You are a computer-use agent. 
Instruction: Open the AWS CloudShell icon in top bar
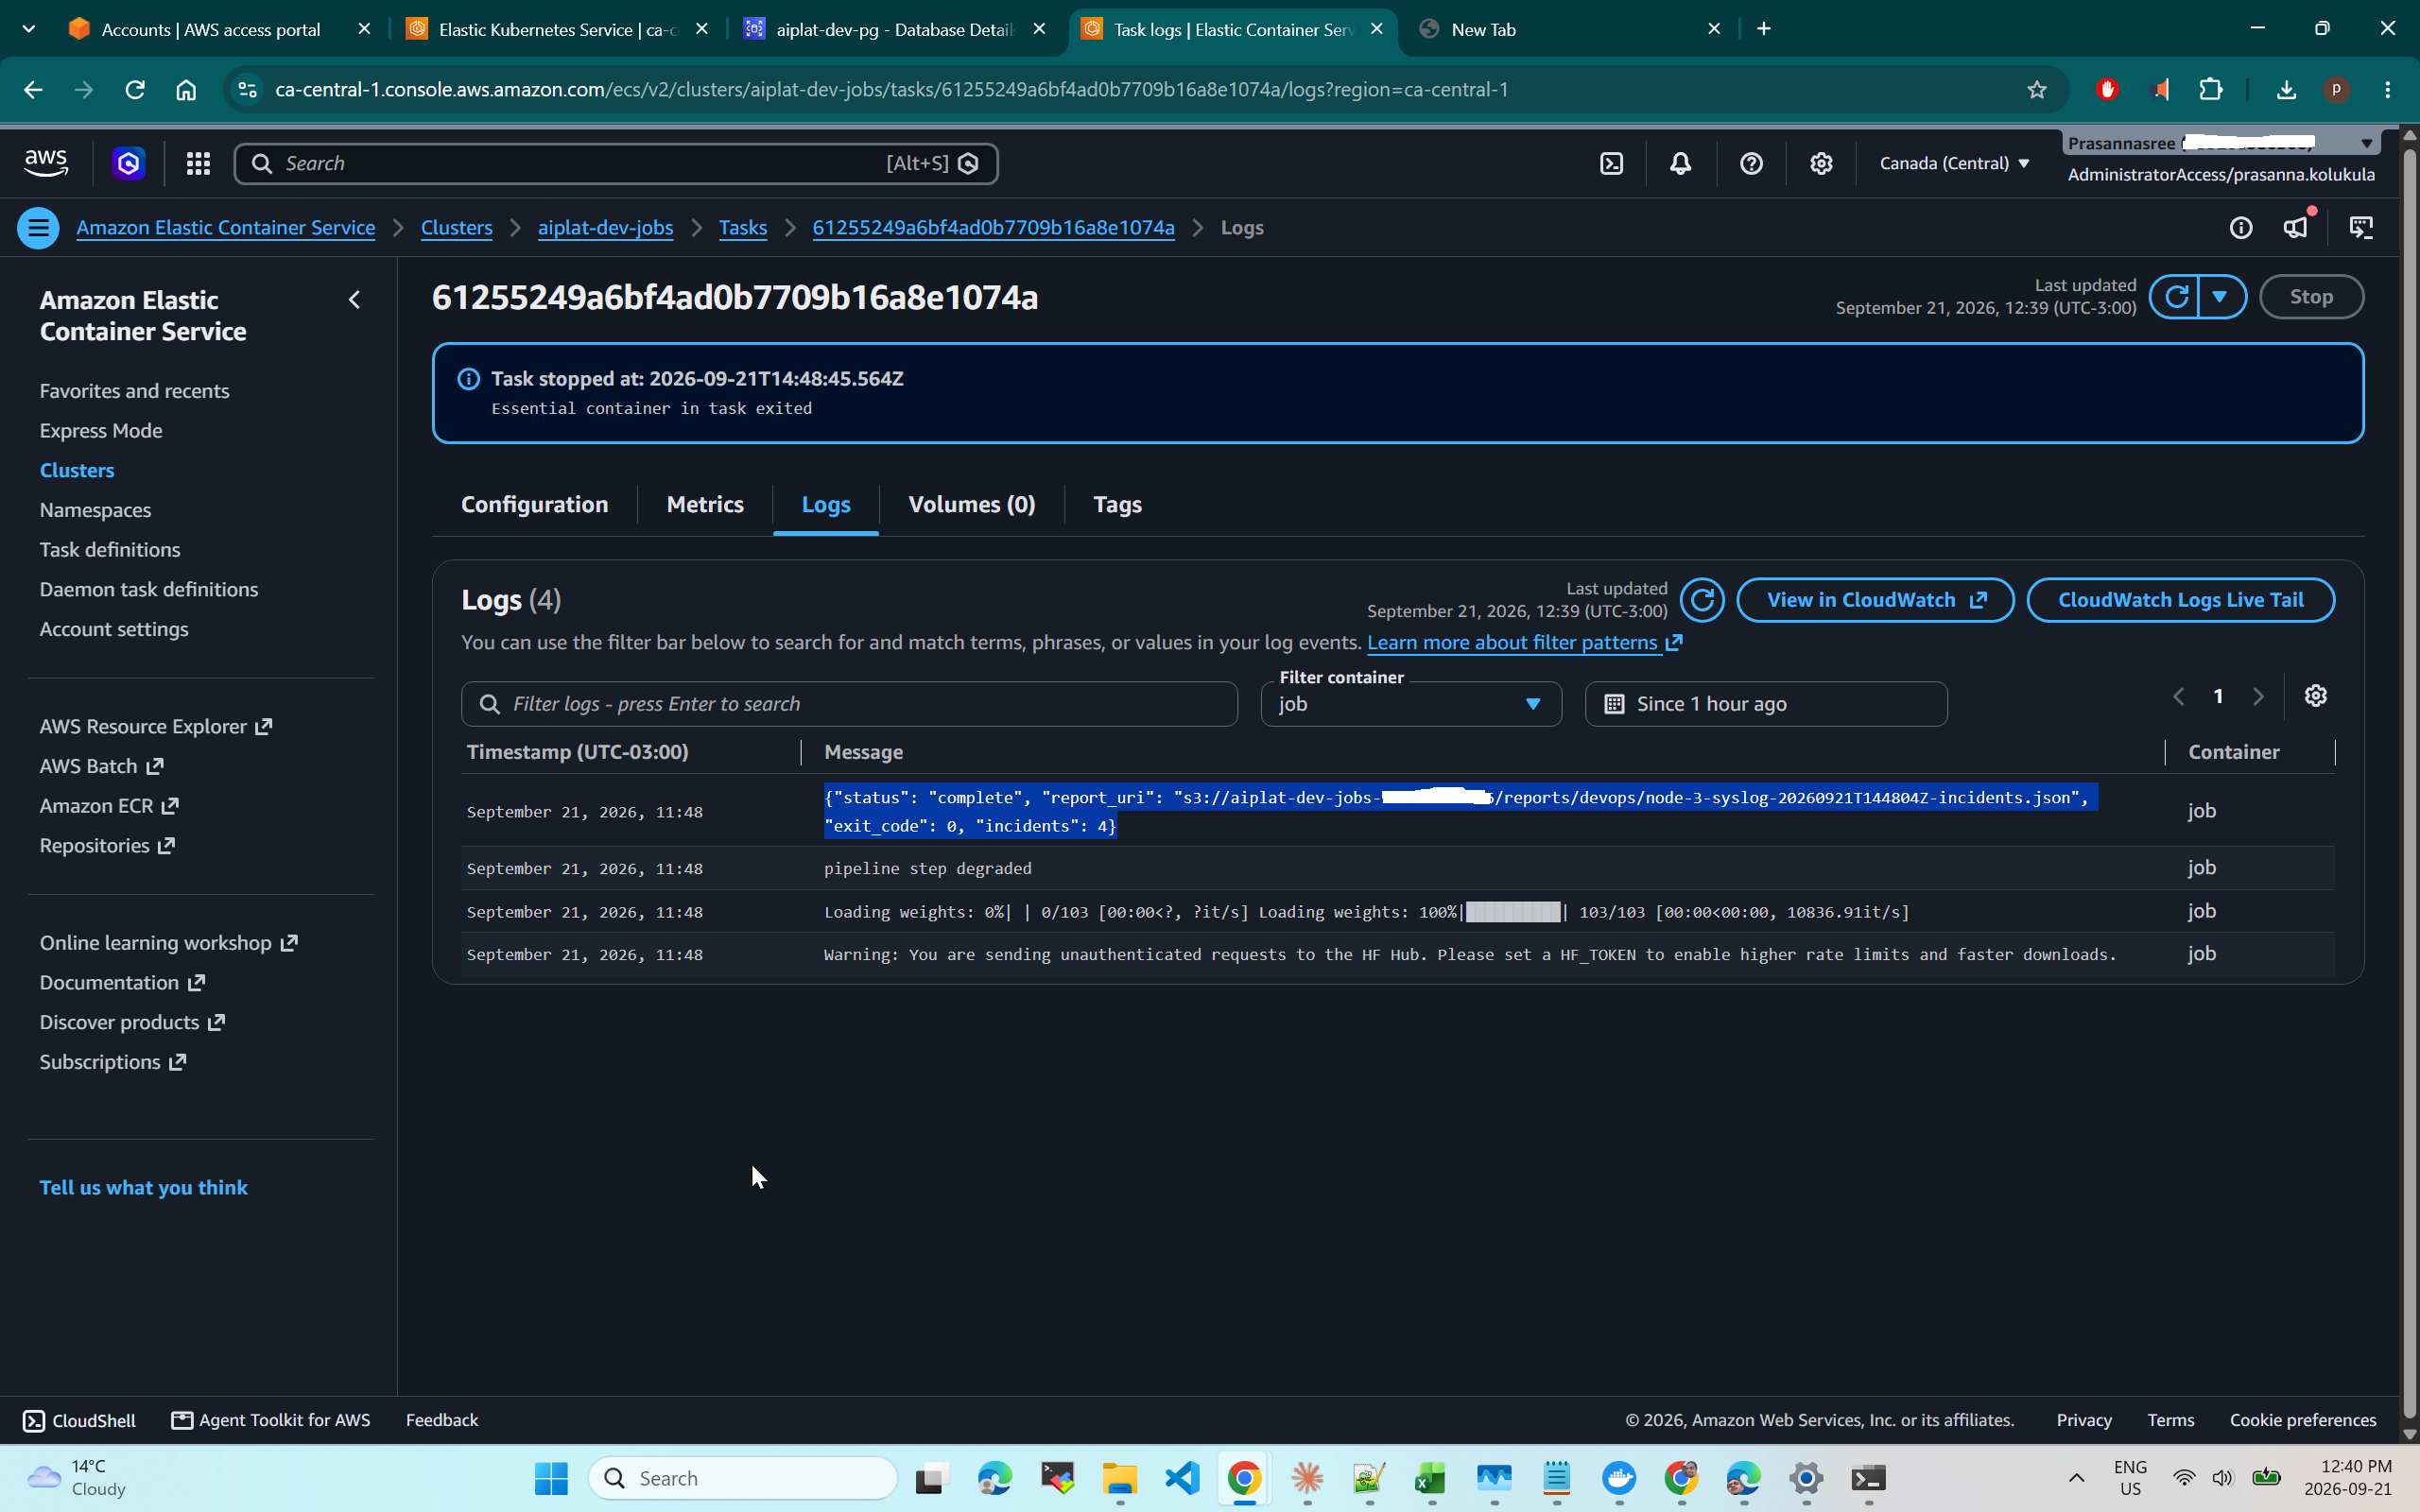[x=1611, y=163]
